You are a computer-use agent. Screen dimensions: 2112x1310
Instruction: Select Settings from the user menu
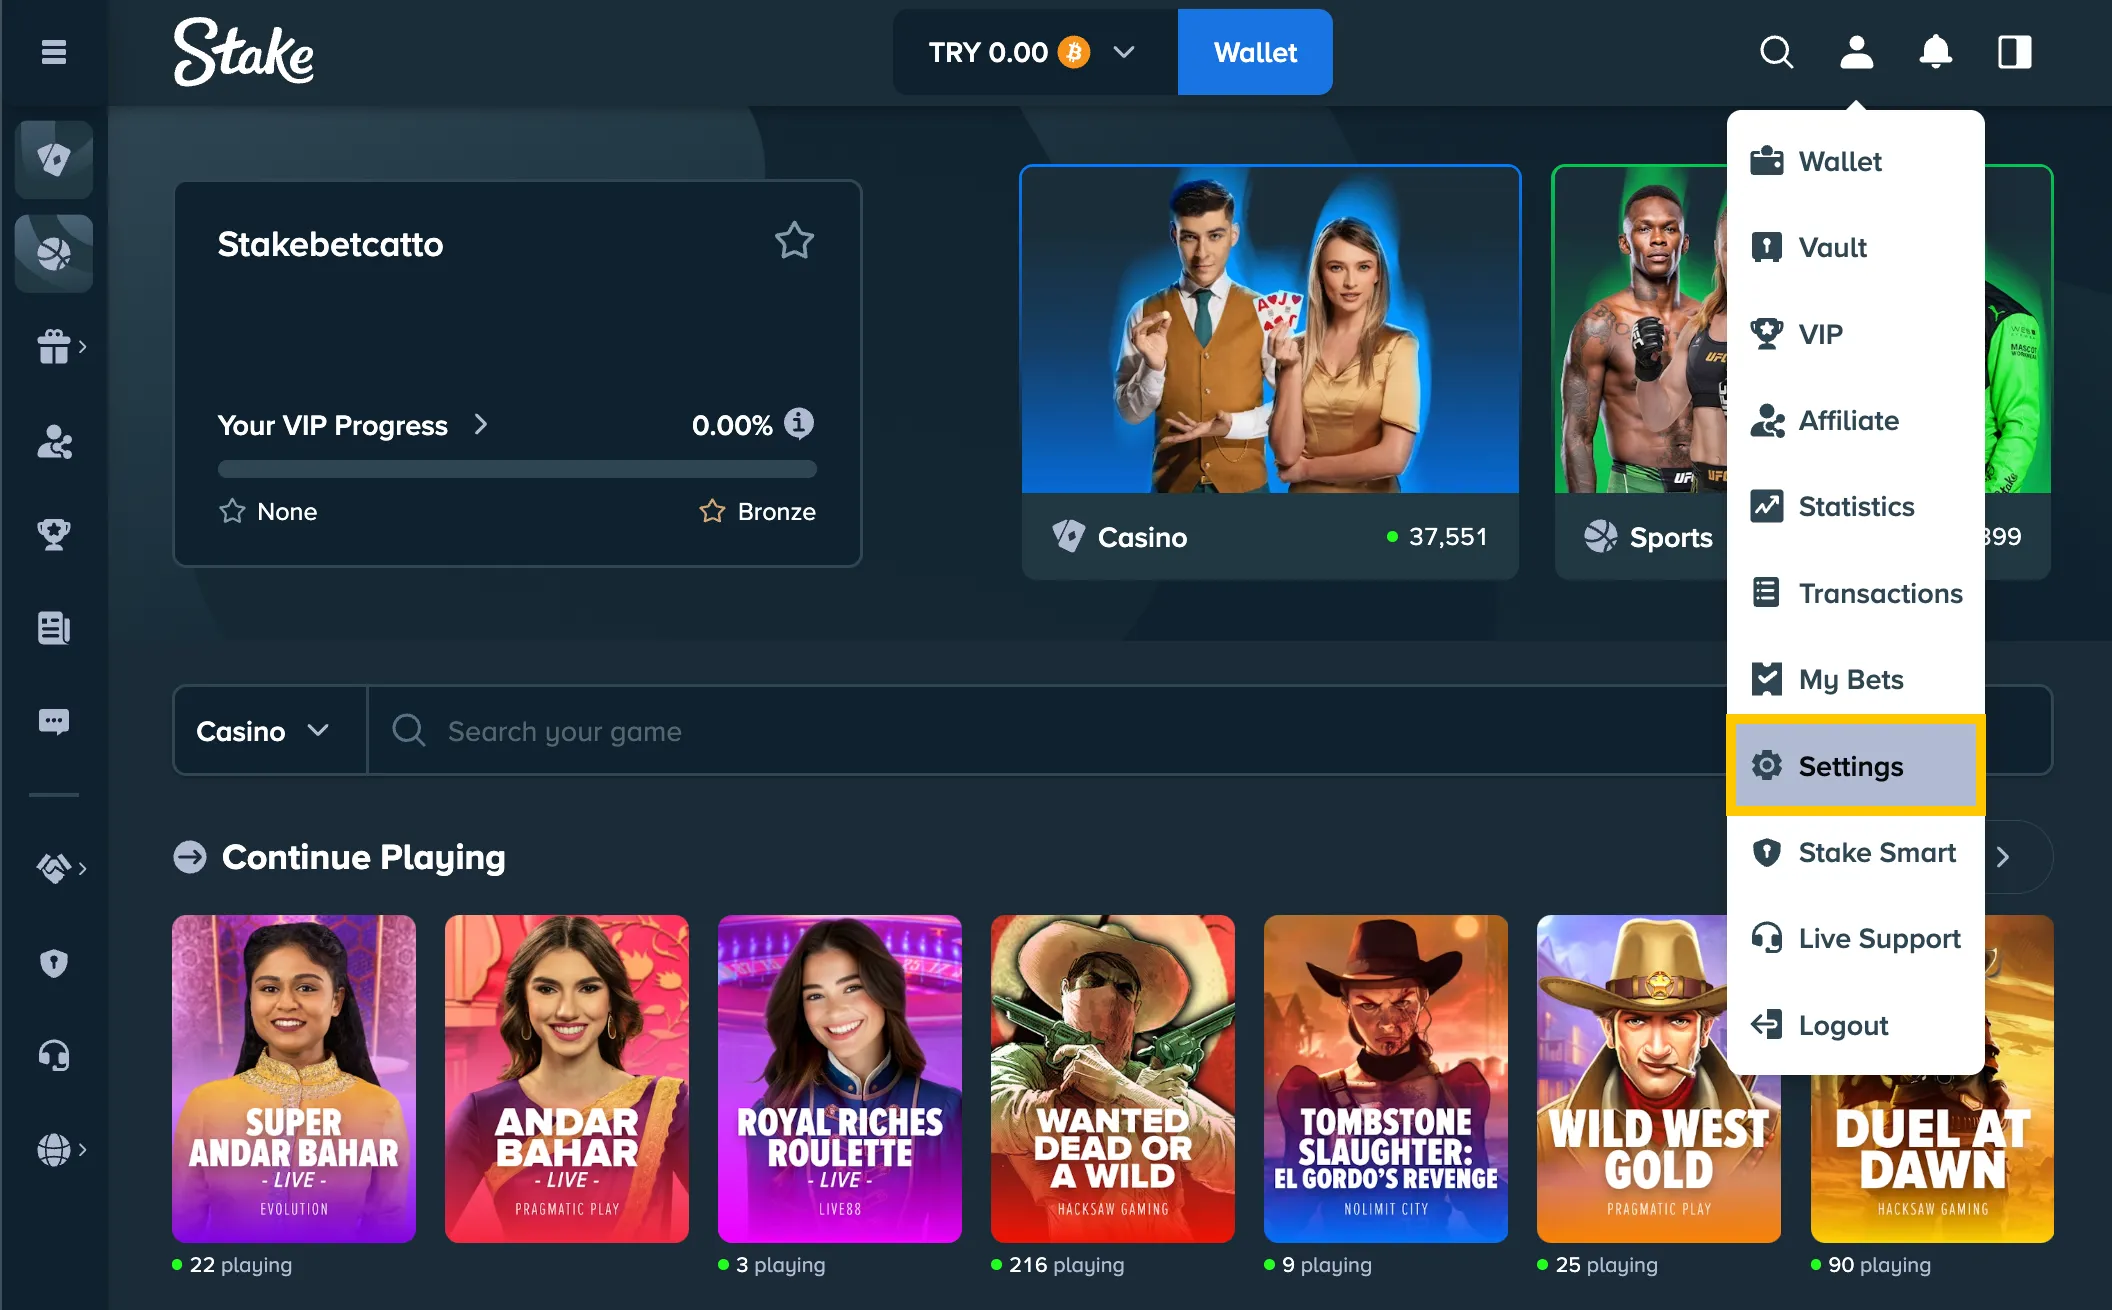pos(1851,766)
